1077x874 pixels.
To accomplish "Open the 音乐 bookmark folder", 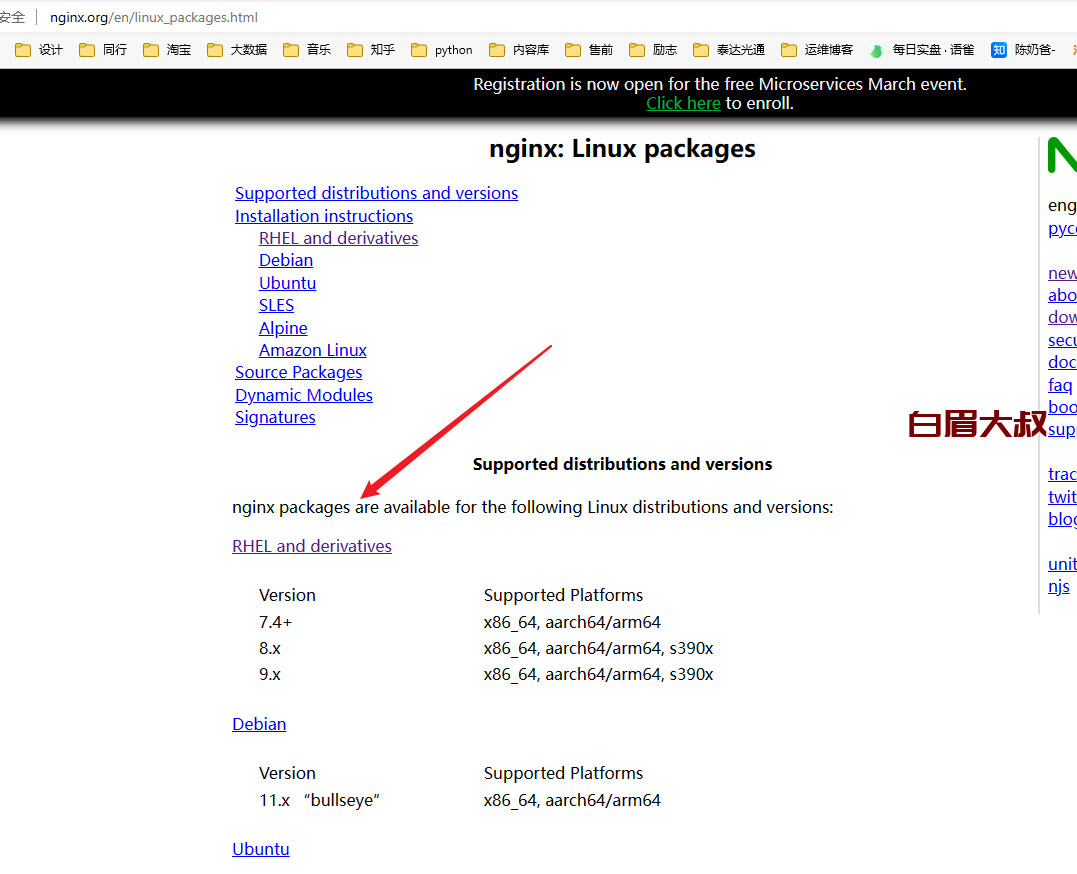I will [x=307, y=49].
